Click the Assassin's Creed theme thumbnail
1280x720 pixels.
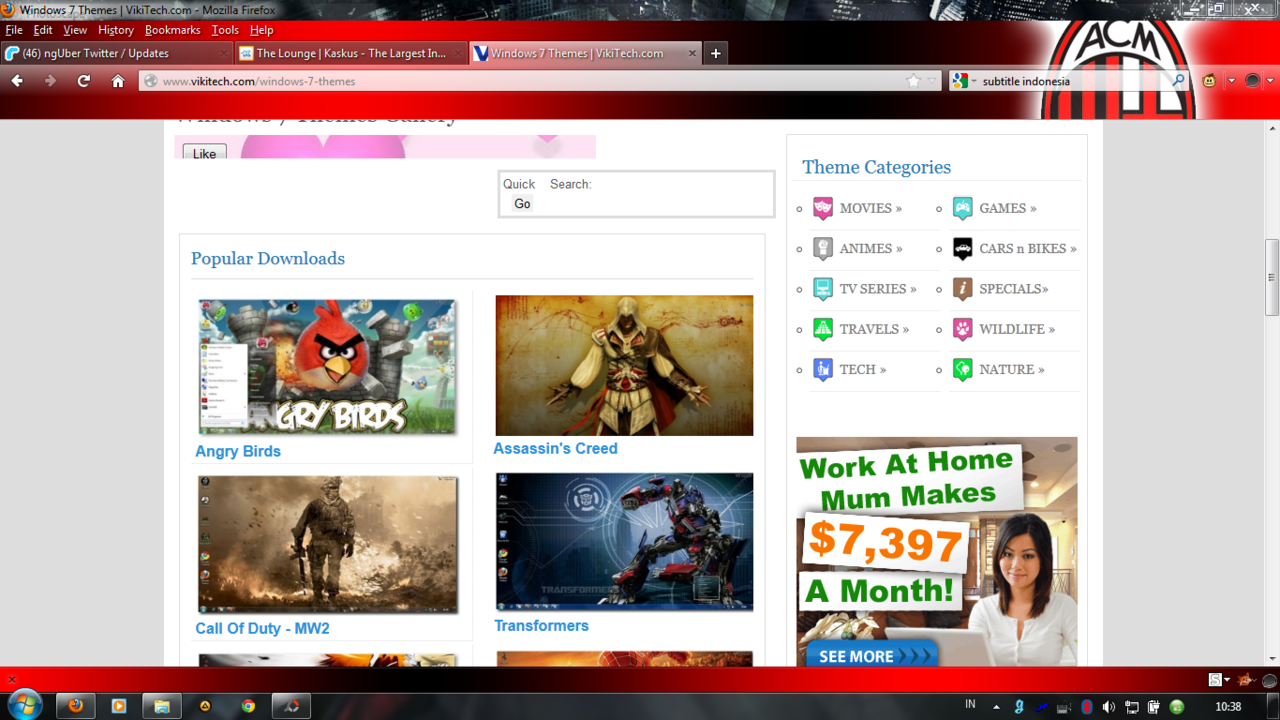click(x=624, y=365)
